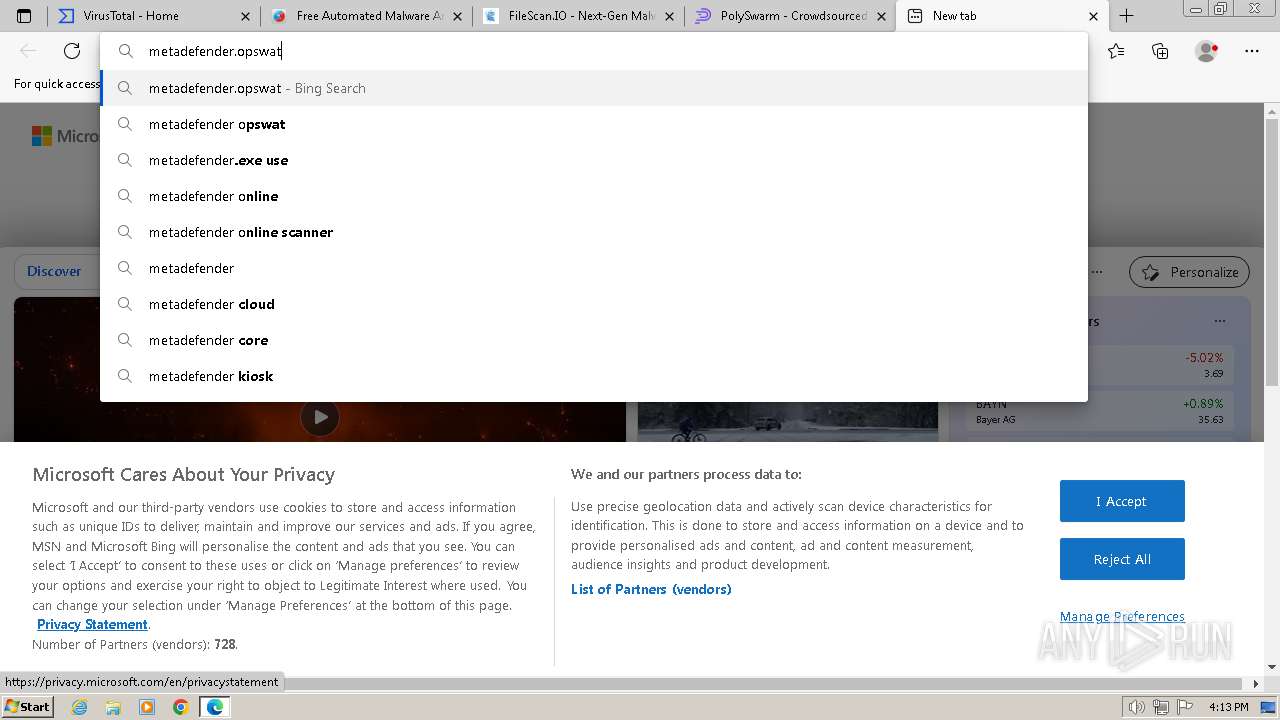The image size is (1280, 720).
Task: Launch Internet Explorer from the taskbar
Action: pos(80,707)
